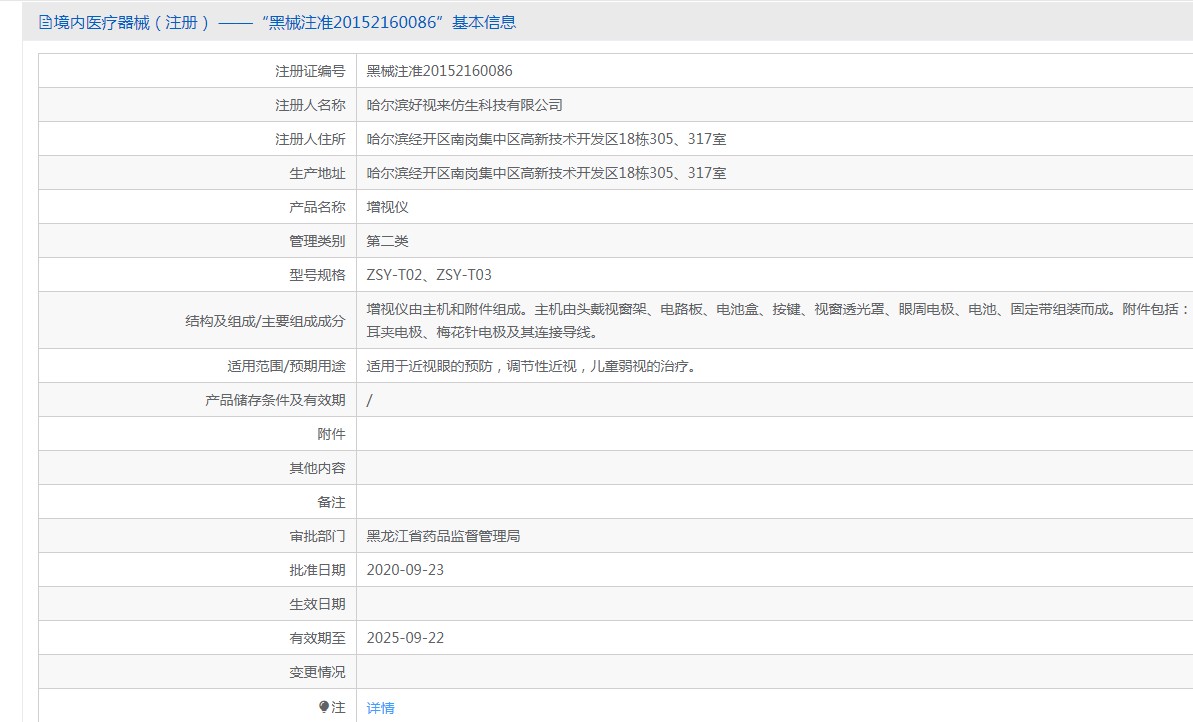Click registrant name 哈尔滨好视来仿生科技有限公司

pos(465,105)
